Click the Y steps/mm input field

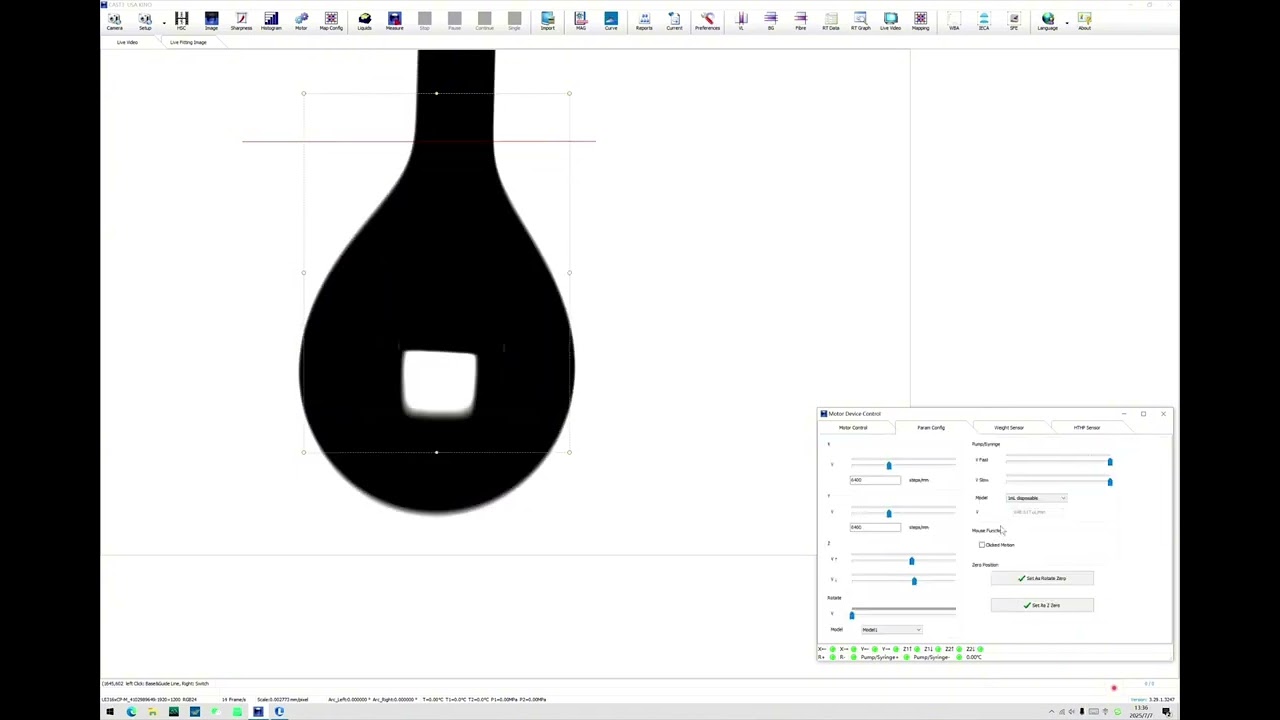click(x=875, y=527)
